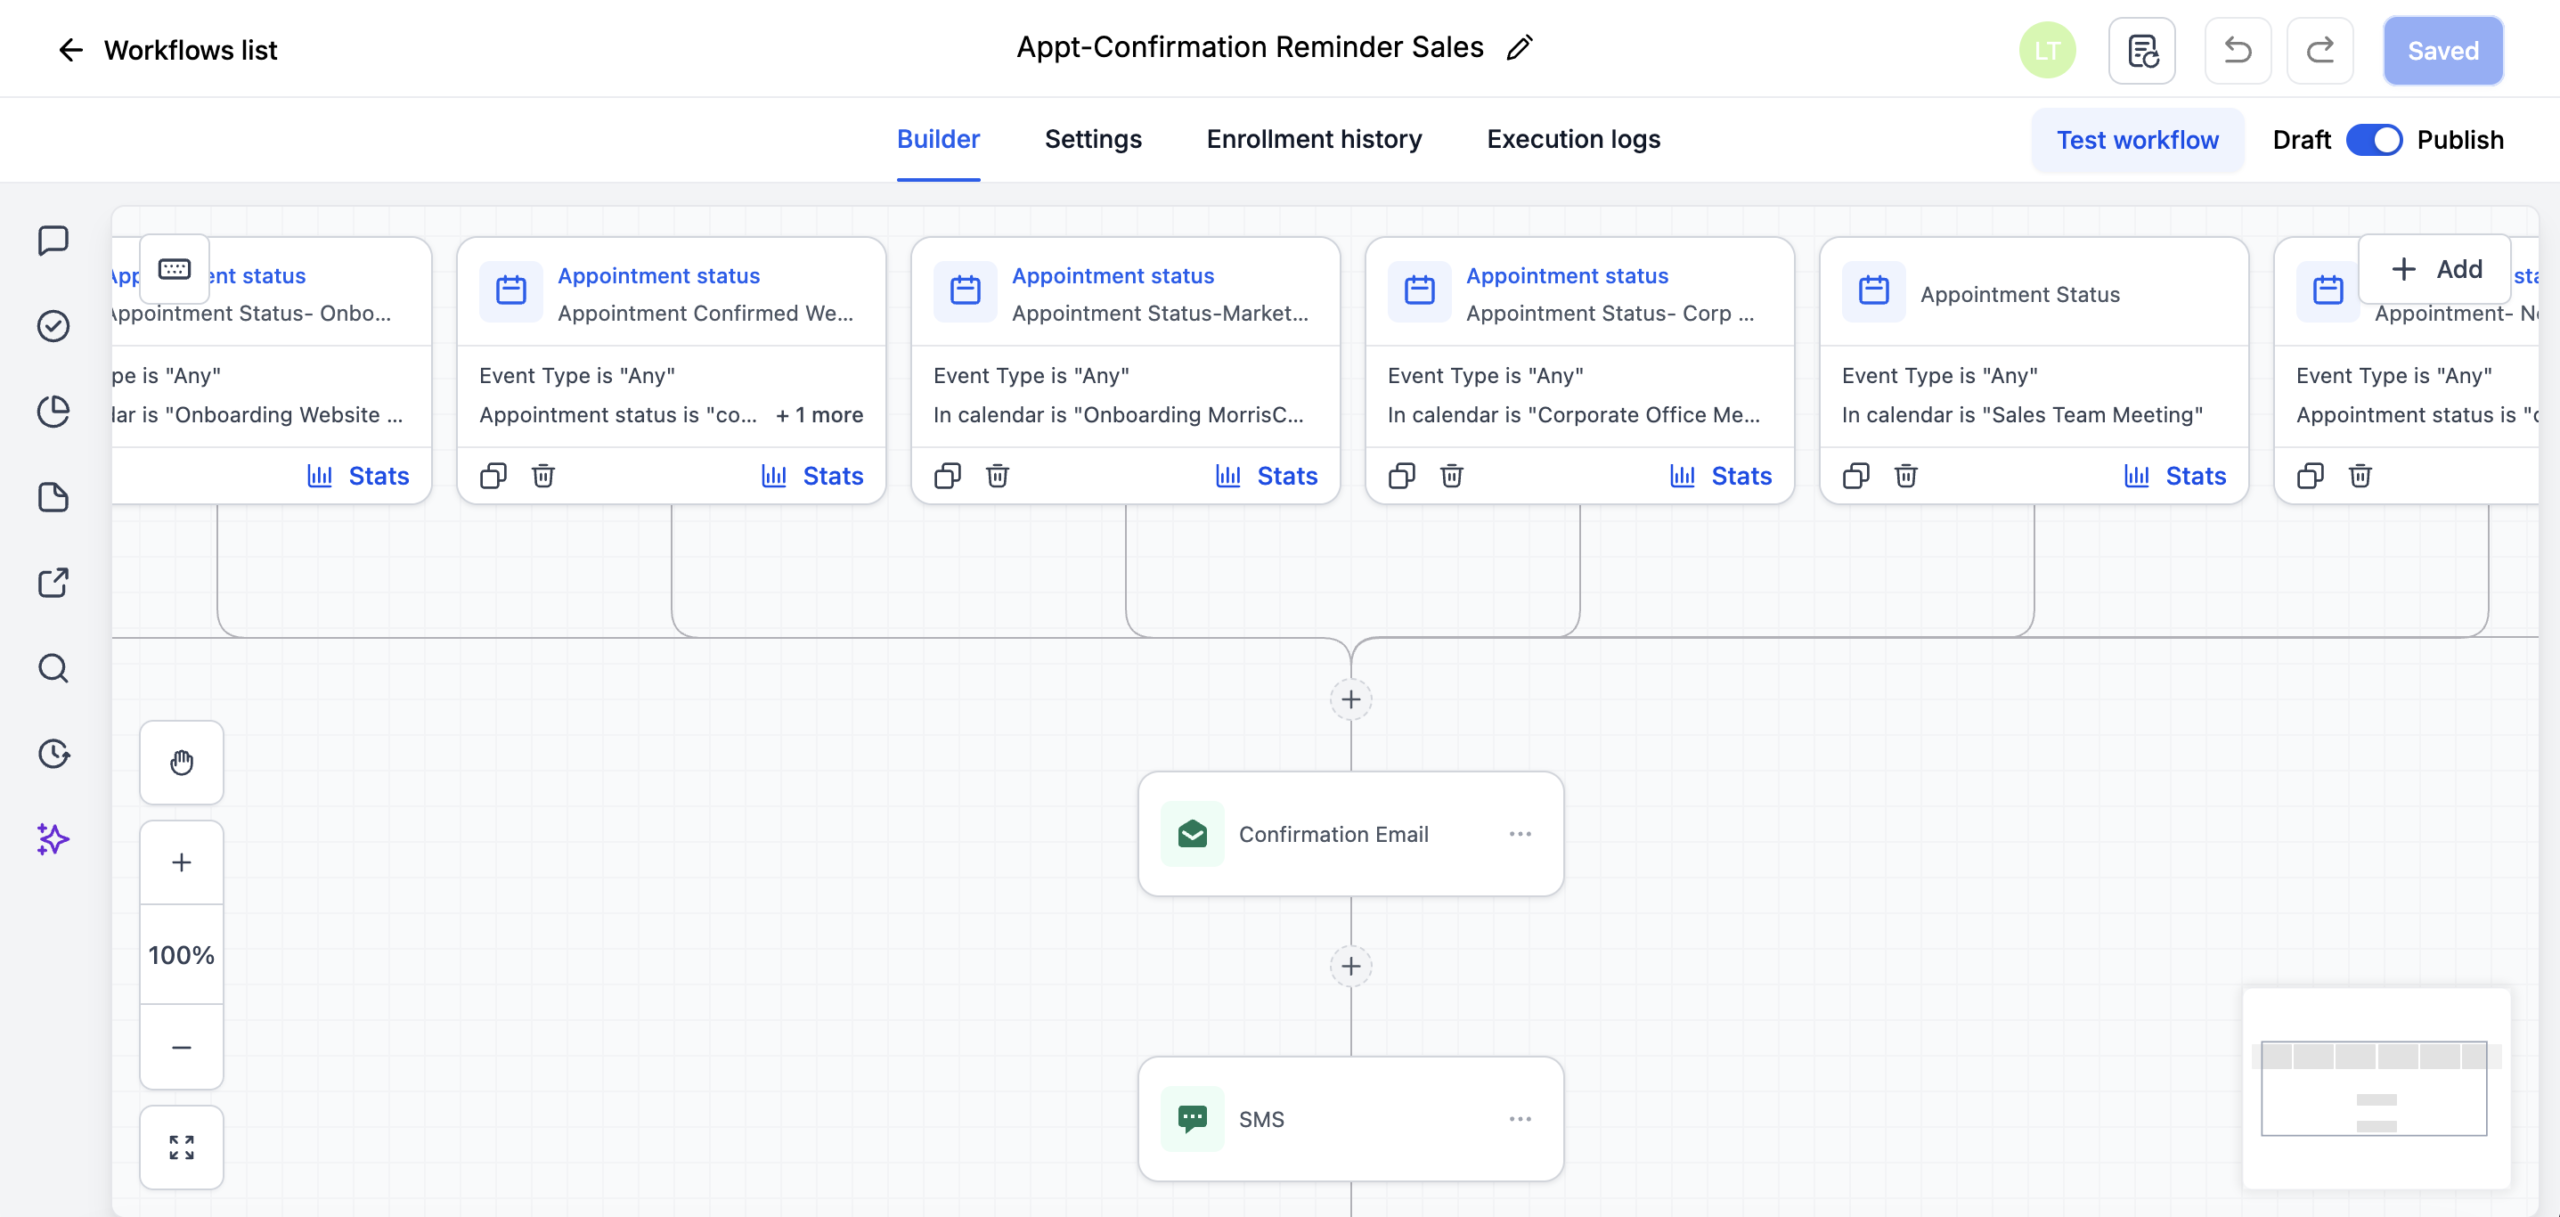Go back to Workflows list
2560x1217 pixels.
[167, 50]
